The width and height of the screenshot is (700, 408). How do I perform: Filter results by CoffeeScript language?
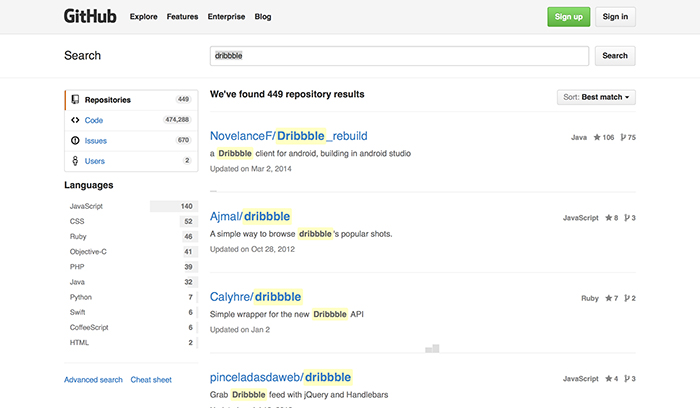tap(131, 328)
